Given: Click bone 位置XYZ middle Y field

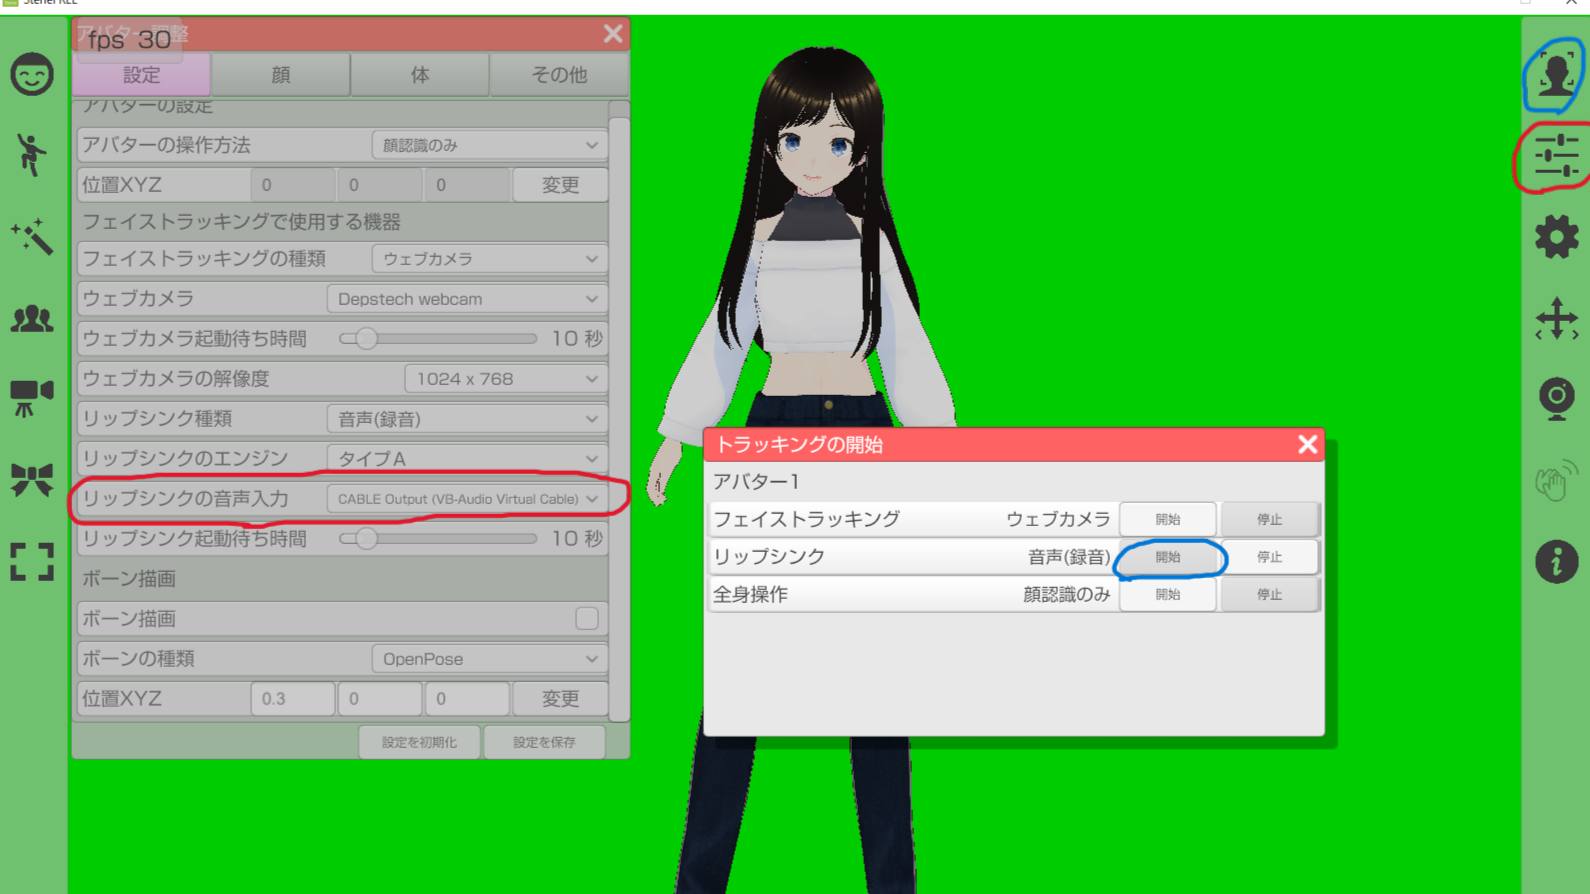Looking at the screenshot, I should [380, 699].
